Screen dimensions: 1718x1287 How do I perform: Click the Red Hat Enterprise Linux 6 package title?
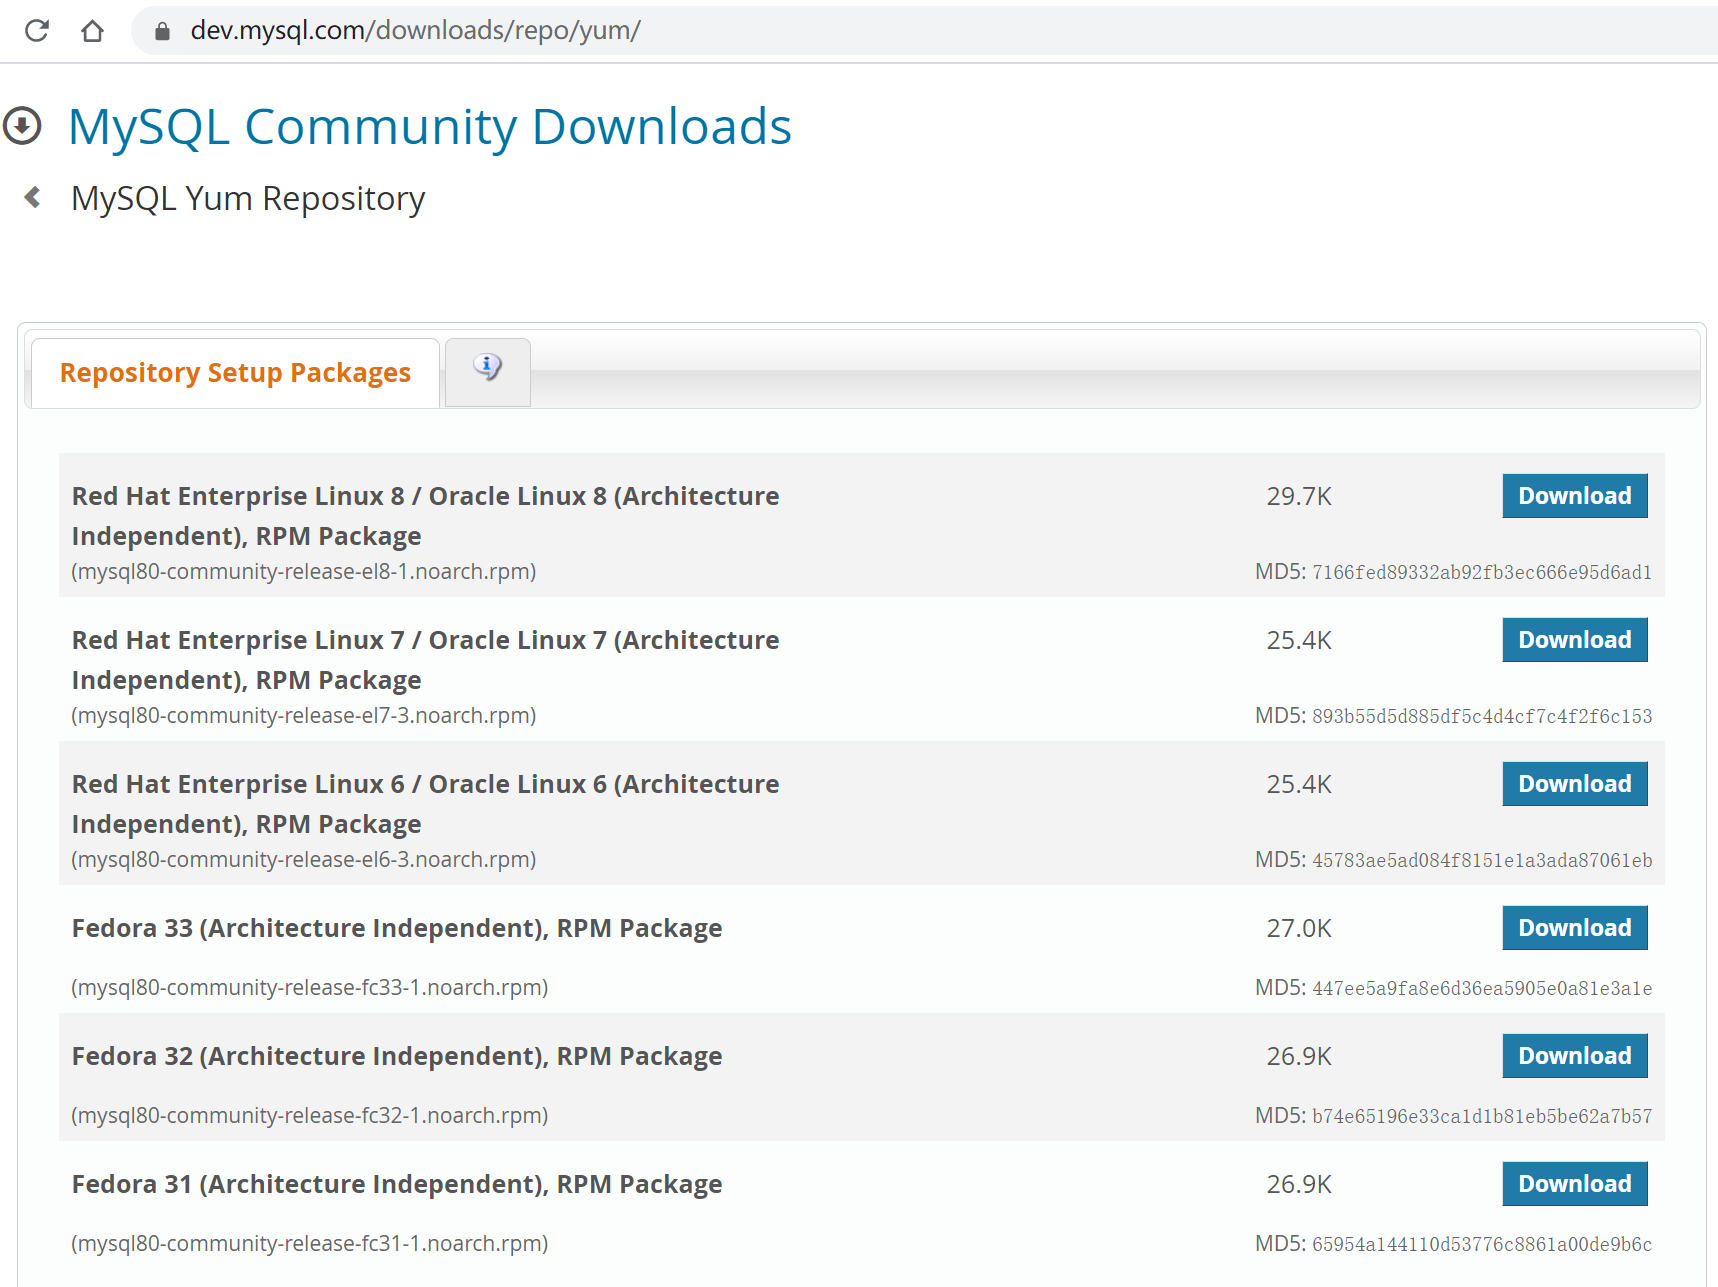pyautogui.click(x=425, y=804)
